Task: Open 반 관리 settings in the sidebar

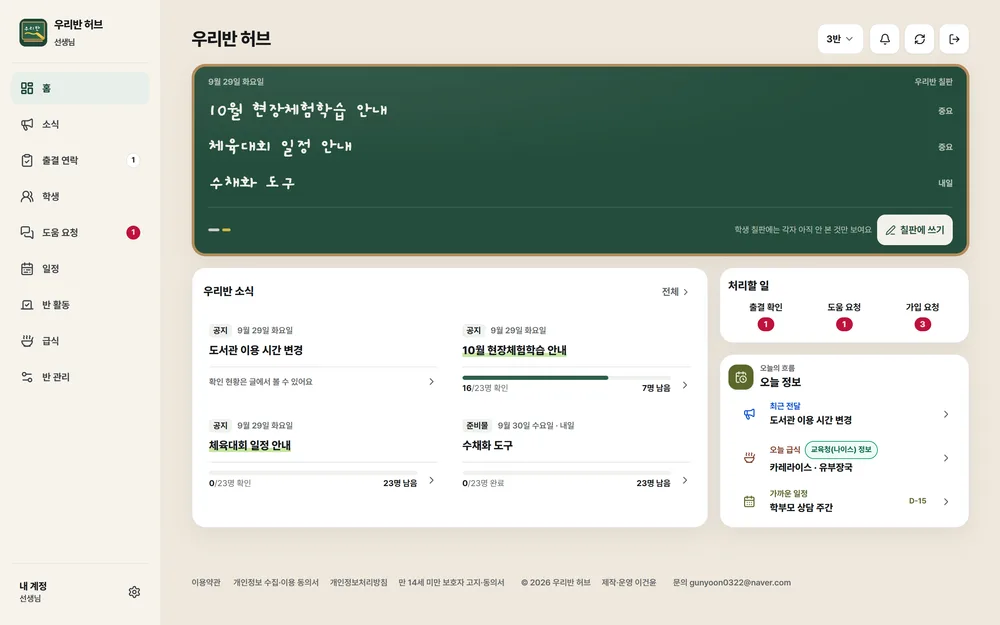Action: point(80,377)
